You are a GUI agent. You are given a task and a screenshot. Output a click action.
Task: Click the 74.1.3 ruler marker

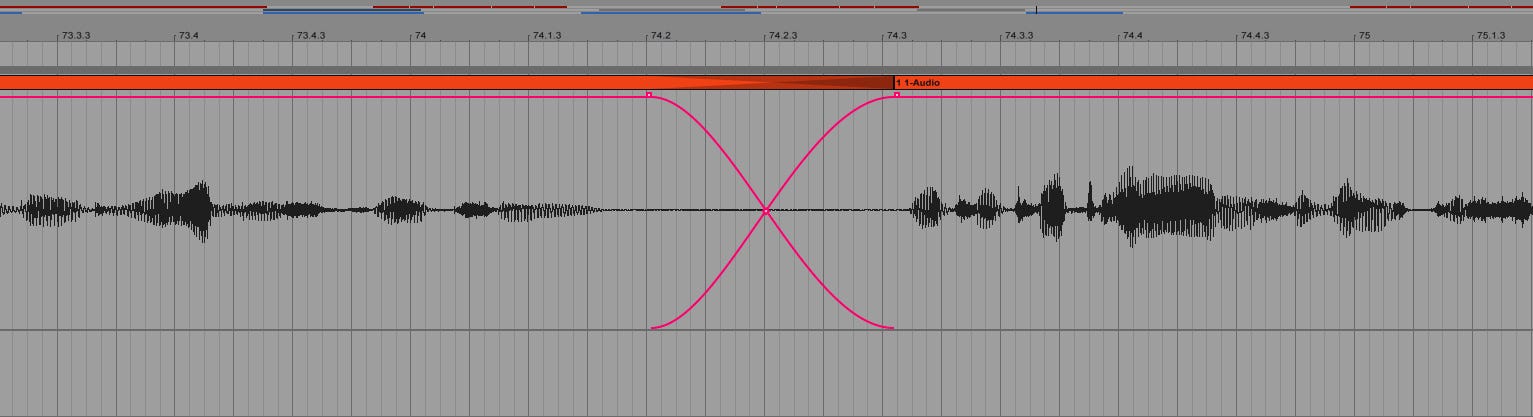tap(547, 35)
